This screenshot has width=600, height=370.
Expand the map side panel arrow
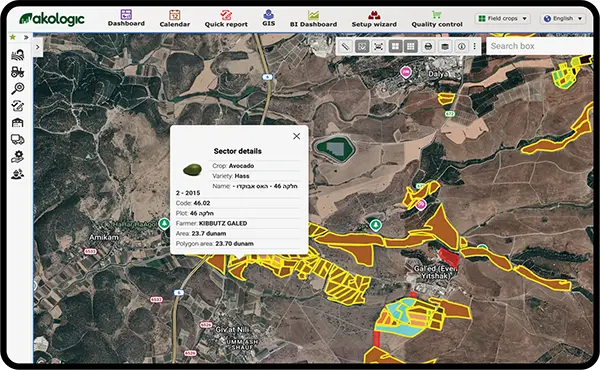(38, 47)
